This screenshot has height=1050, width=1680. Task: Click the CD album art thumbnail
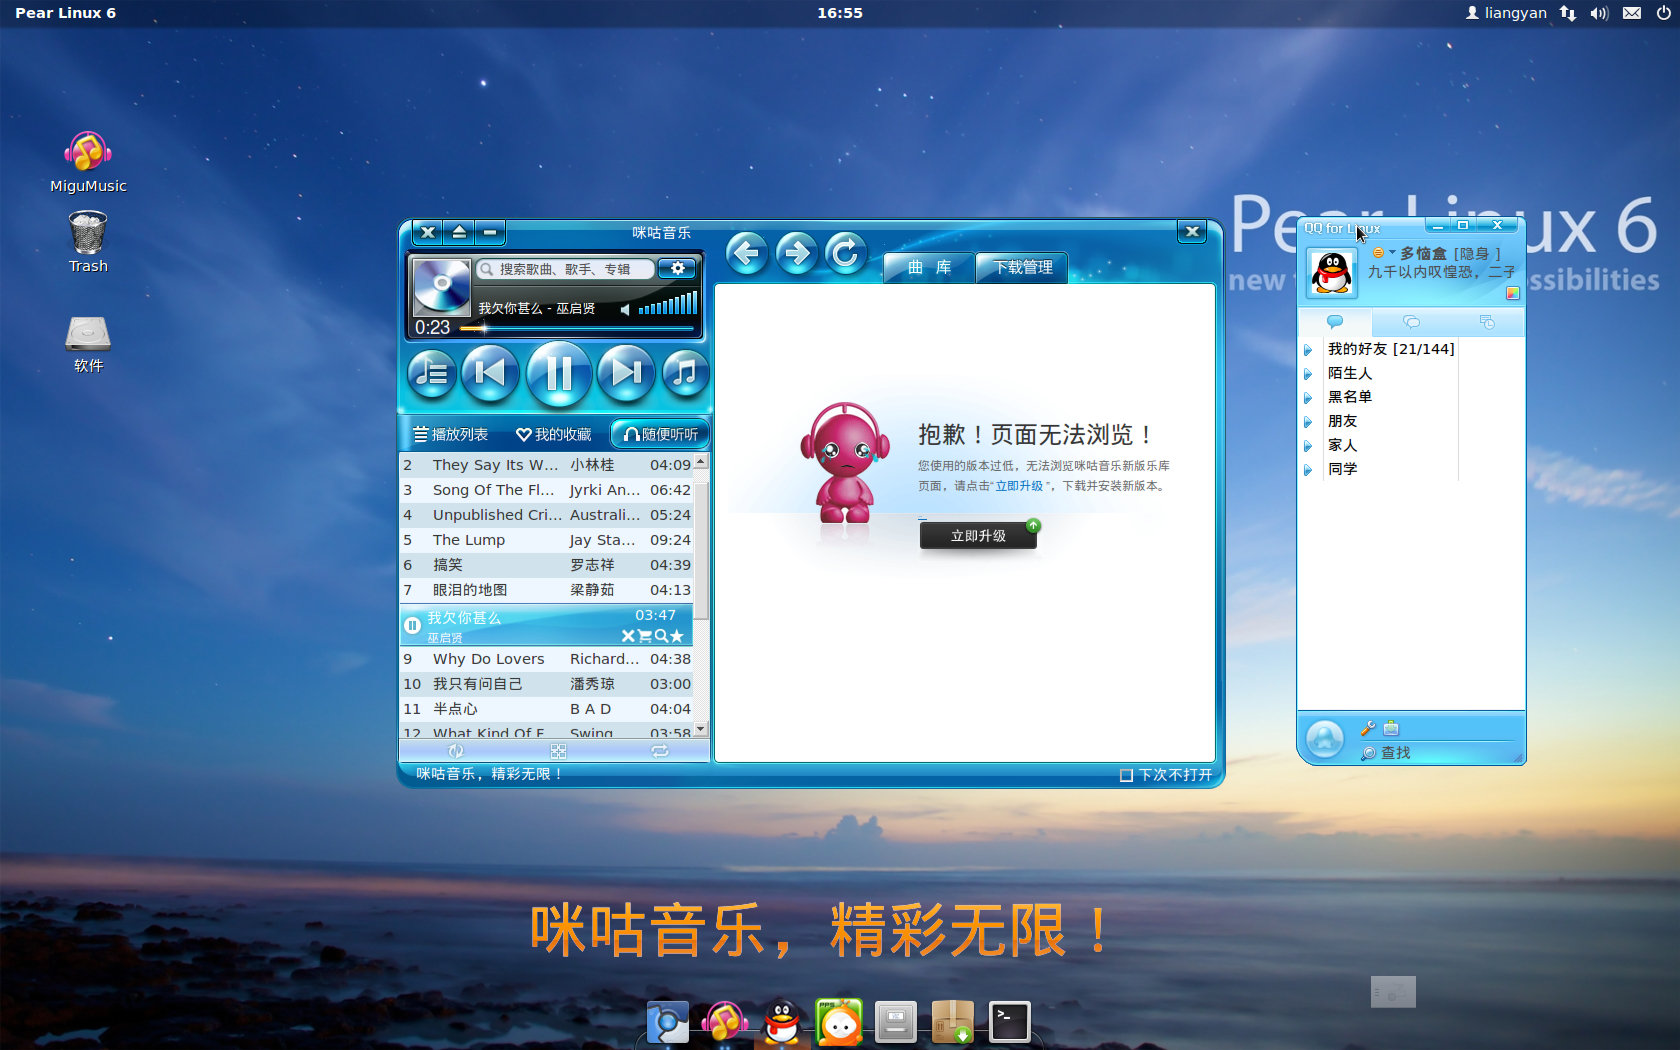pyautogui.click(x=441, y=287)
